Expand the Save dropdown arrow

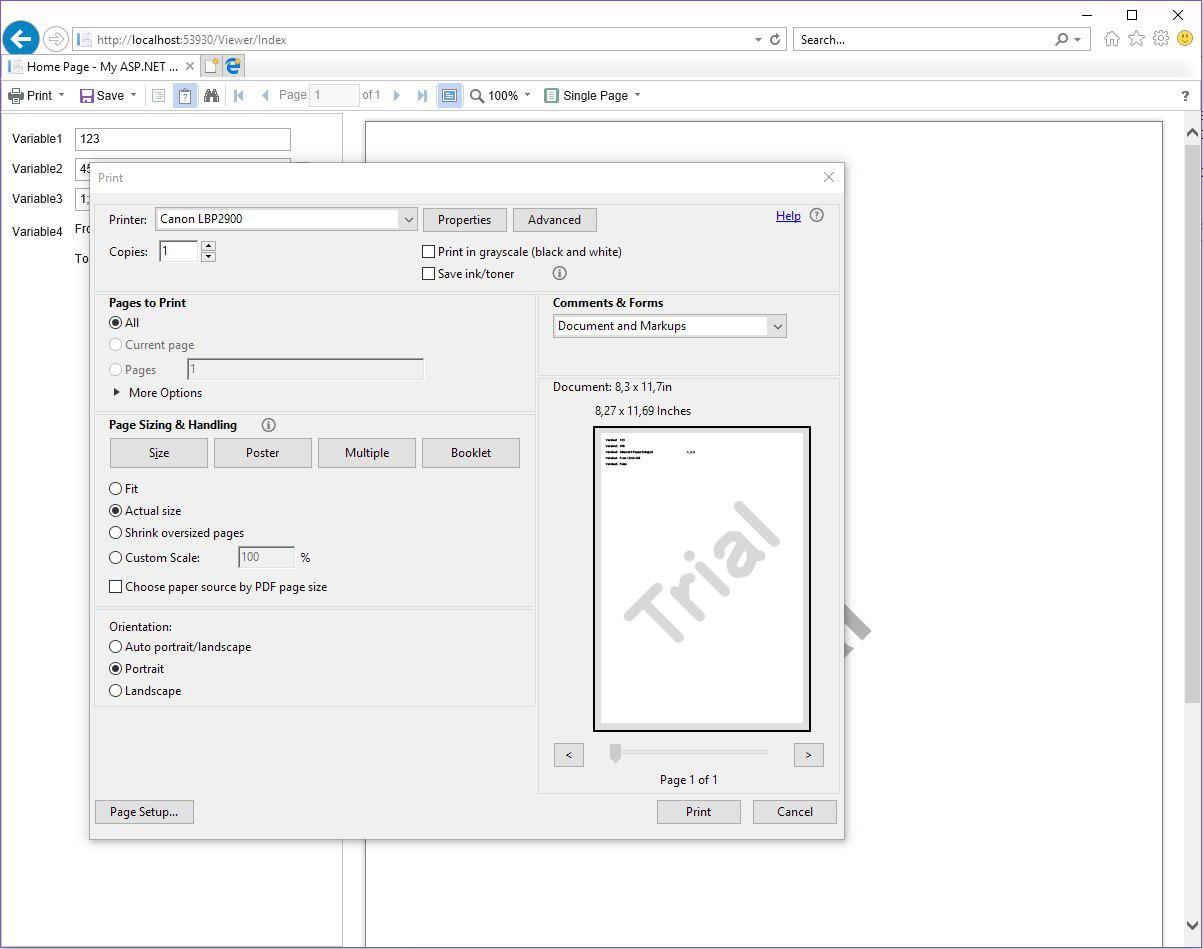[133, 96]
